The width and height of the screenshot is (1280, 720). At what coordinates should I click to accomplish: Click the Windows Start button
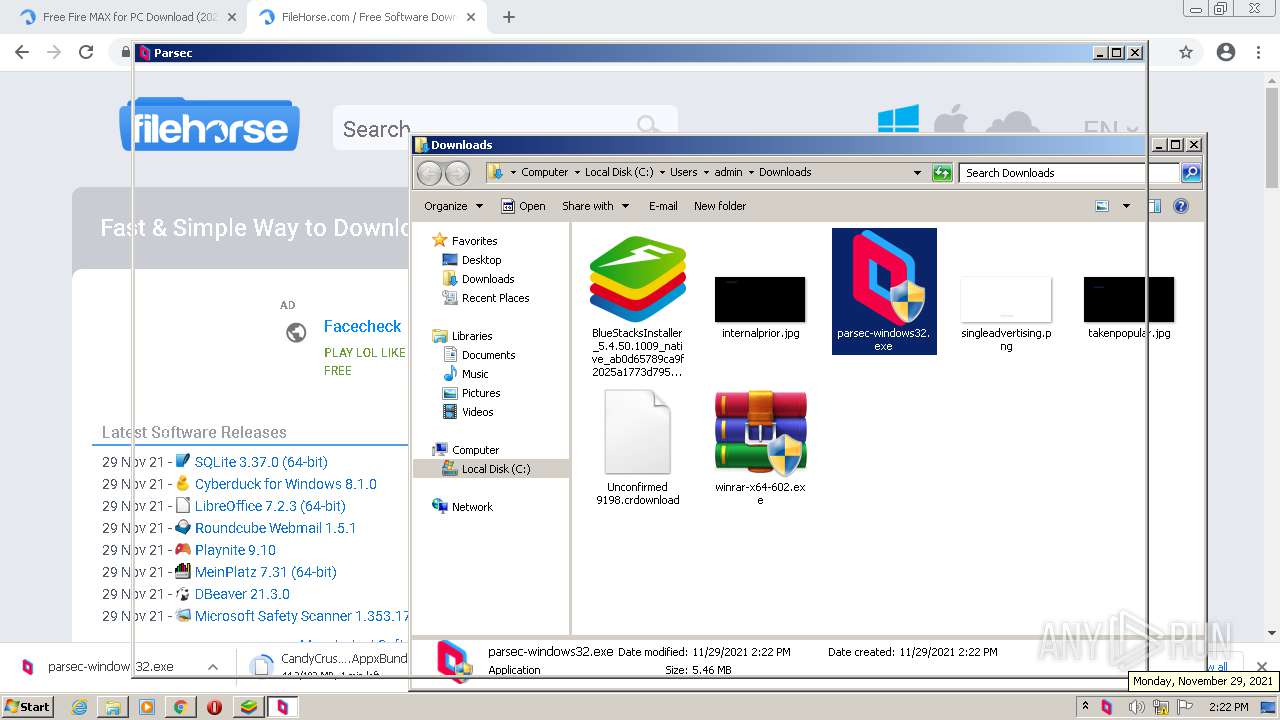coord(28,706)
